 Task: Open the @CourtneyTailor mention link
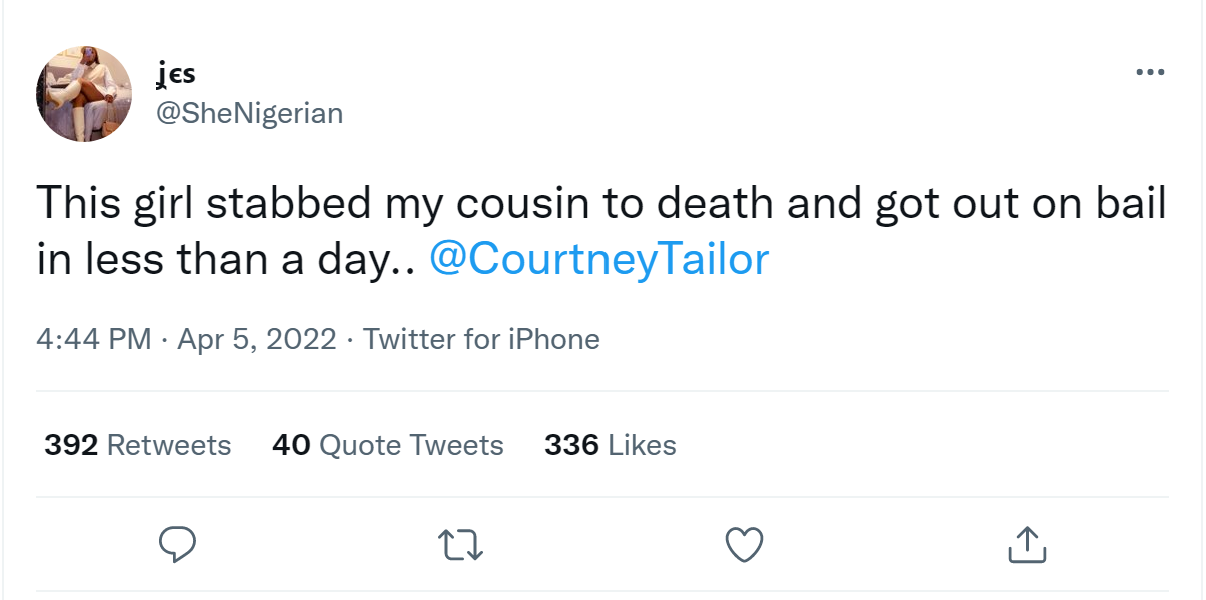pos(598,259)
